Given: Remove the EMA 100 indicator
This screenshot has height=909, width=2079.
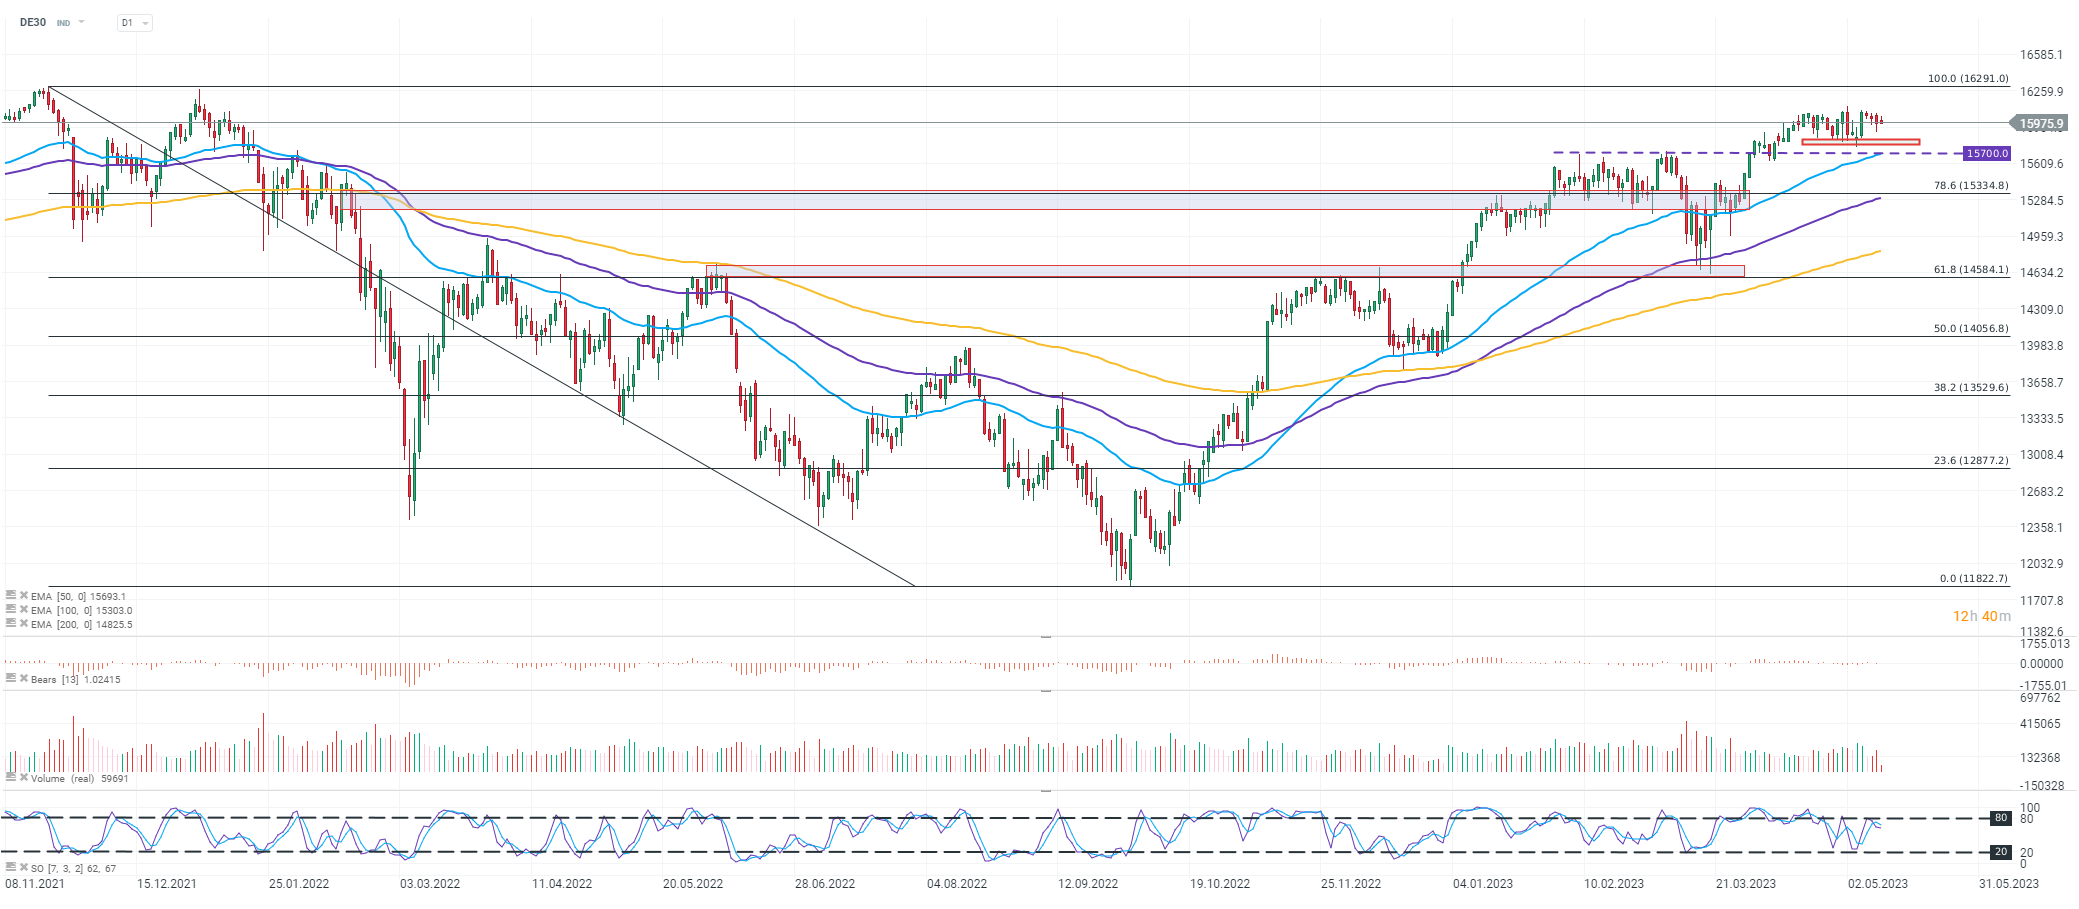Looking at the screenshot, I should [x=24, y=610].
